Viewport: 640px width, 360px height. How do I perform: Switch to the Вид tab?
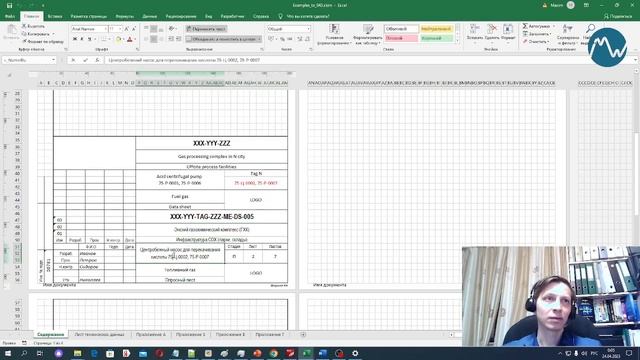click(209, 16)
